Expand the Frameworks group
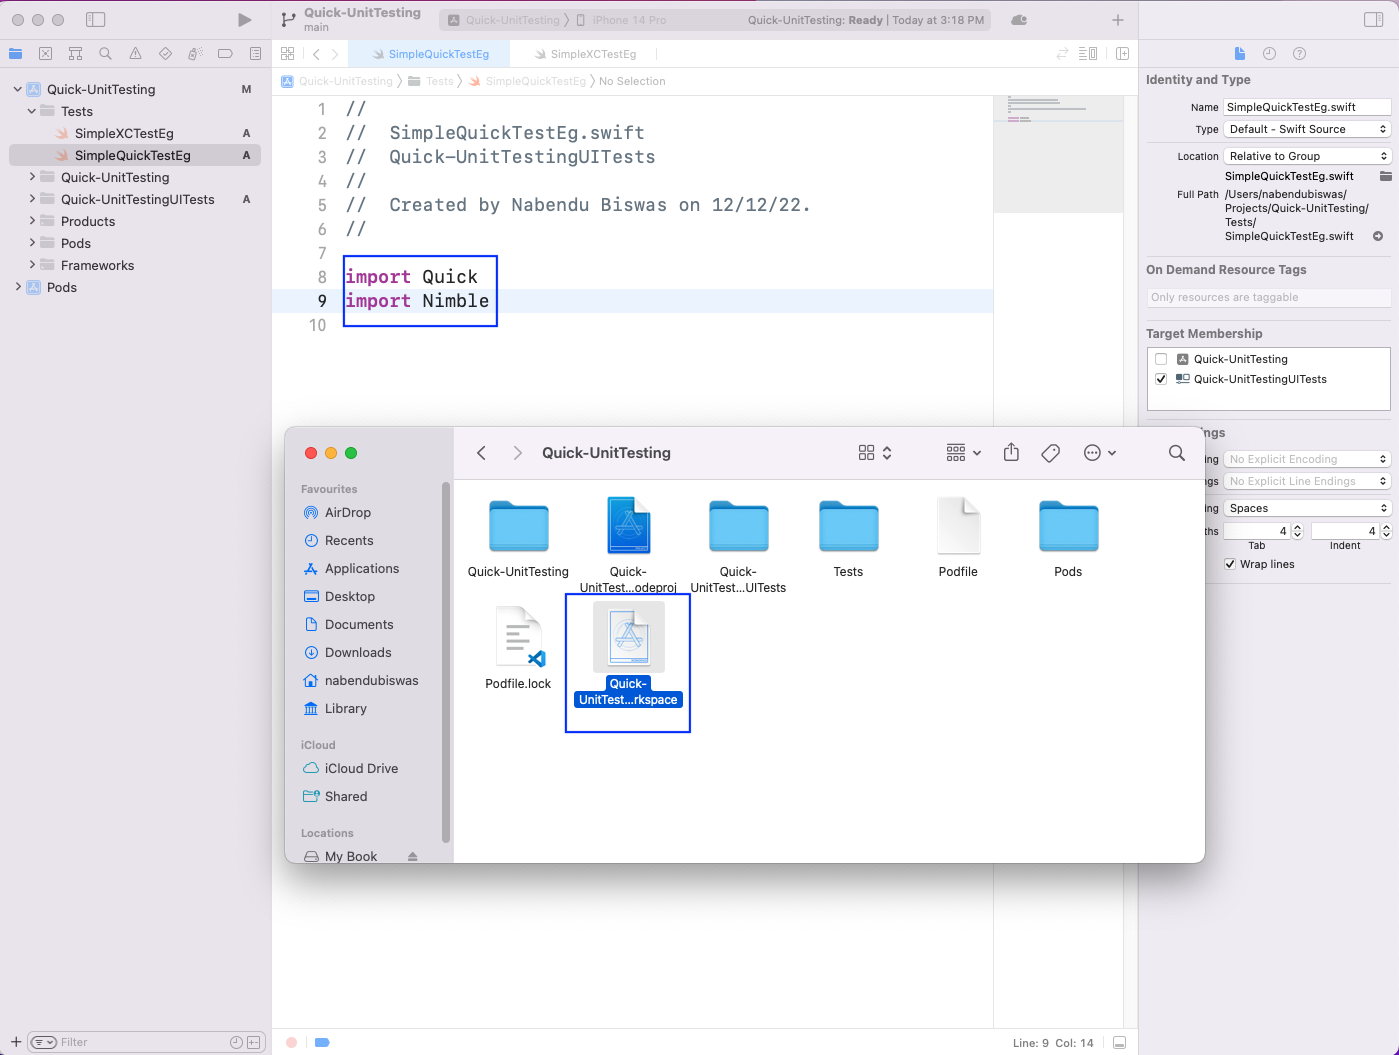 click(x=32, y=265)
